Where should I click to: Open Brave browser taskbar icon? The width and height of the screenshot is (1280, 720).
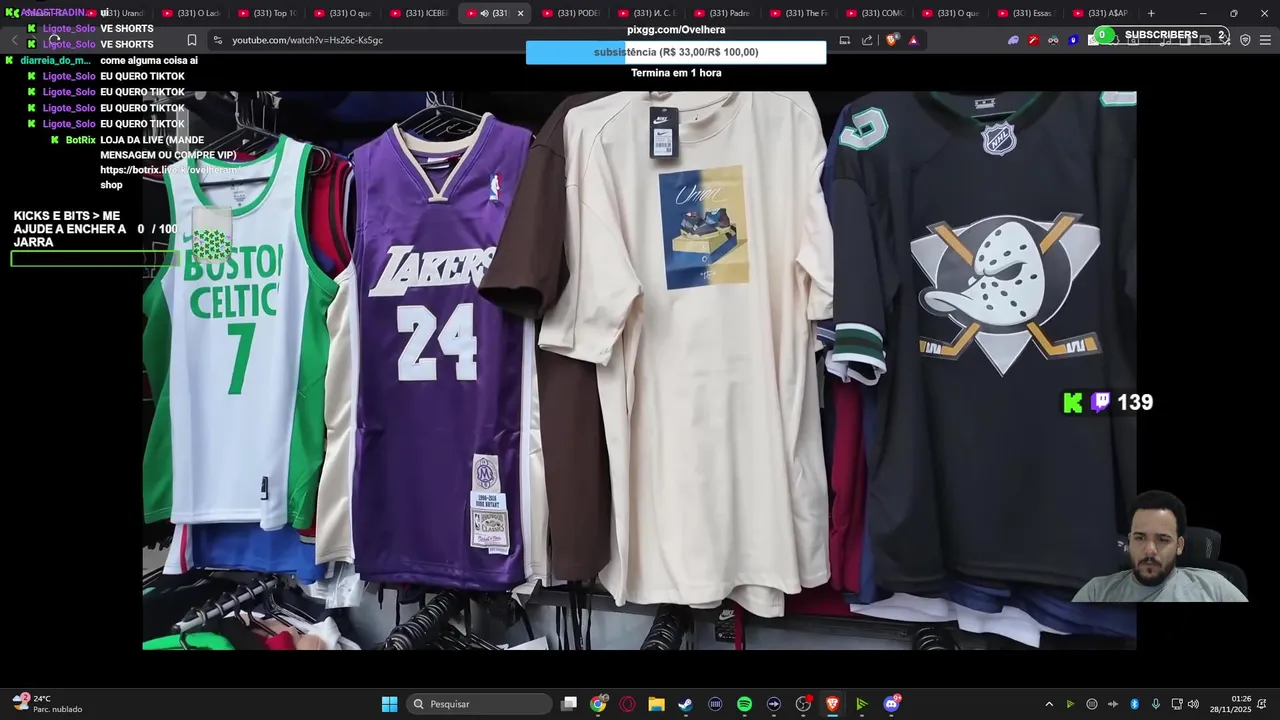click(832, 704)
